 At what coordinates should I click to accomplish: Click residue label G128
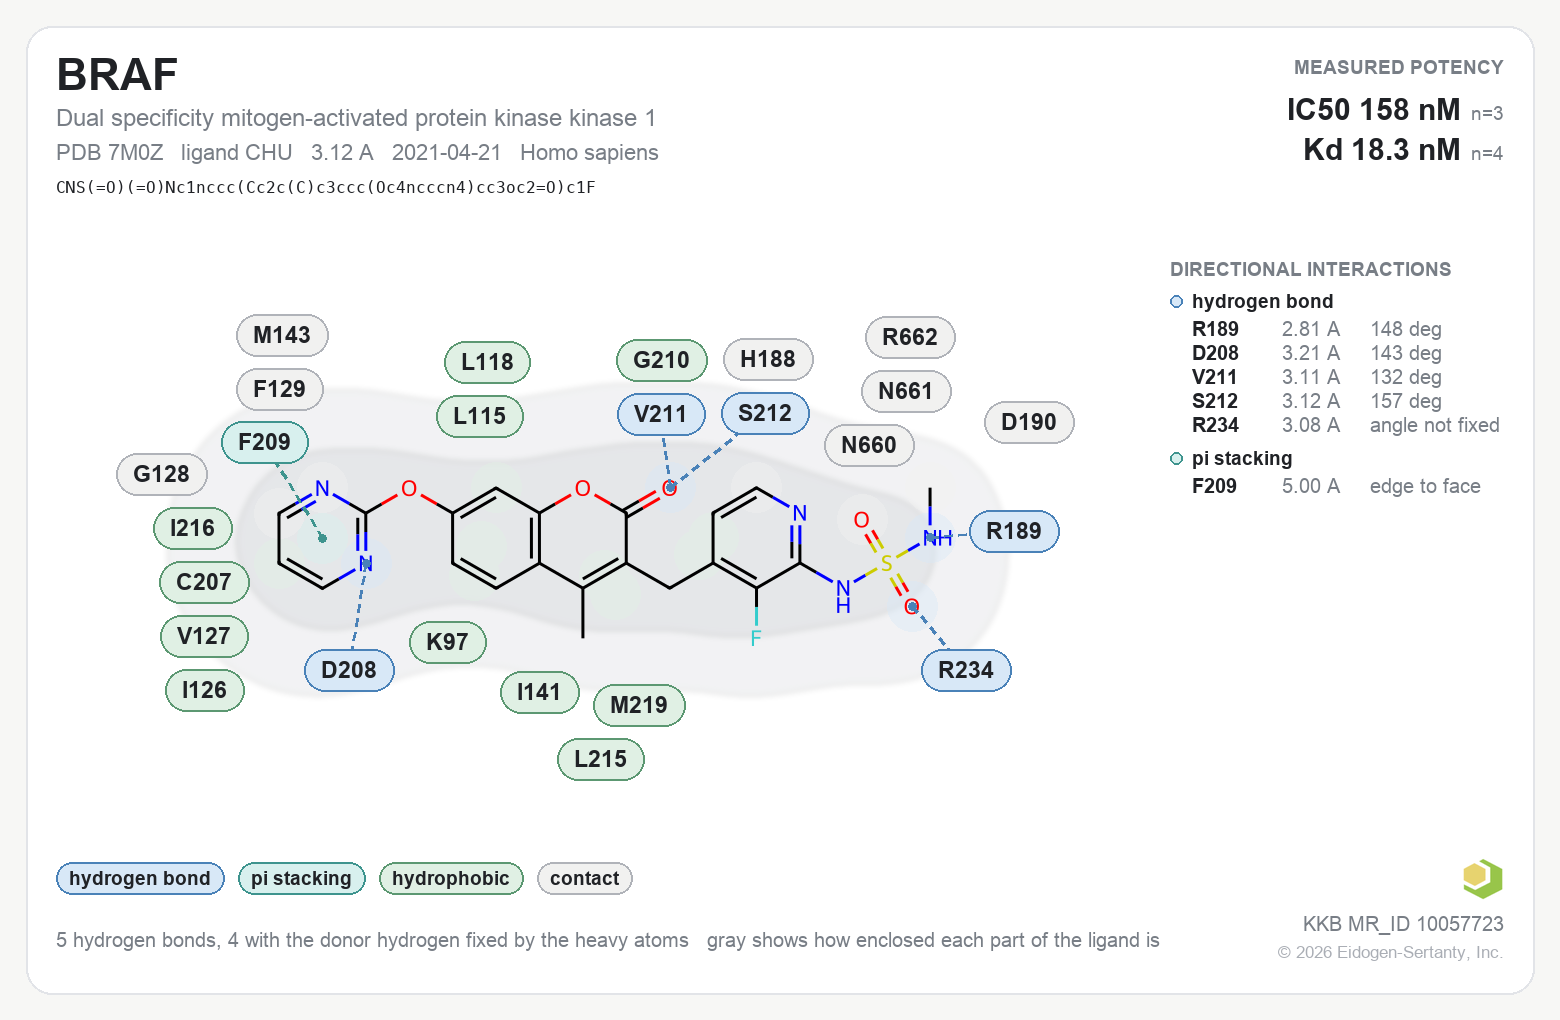click(x=162, y=474)
